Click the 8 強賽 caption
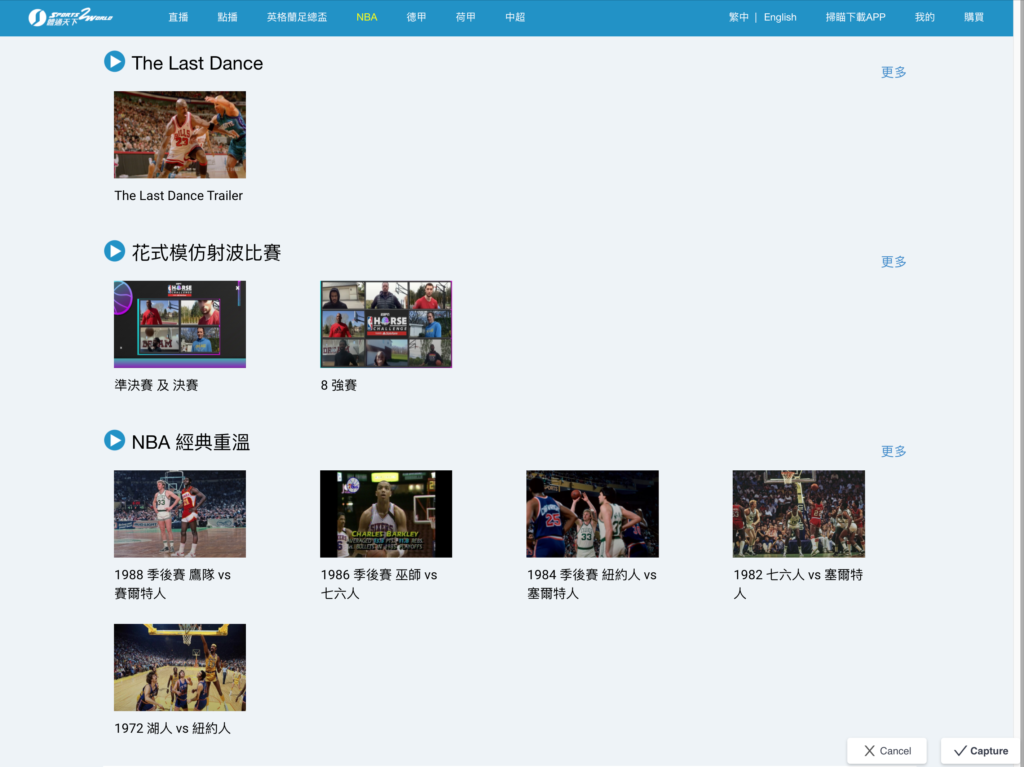 [338, 385]
